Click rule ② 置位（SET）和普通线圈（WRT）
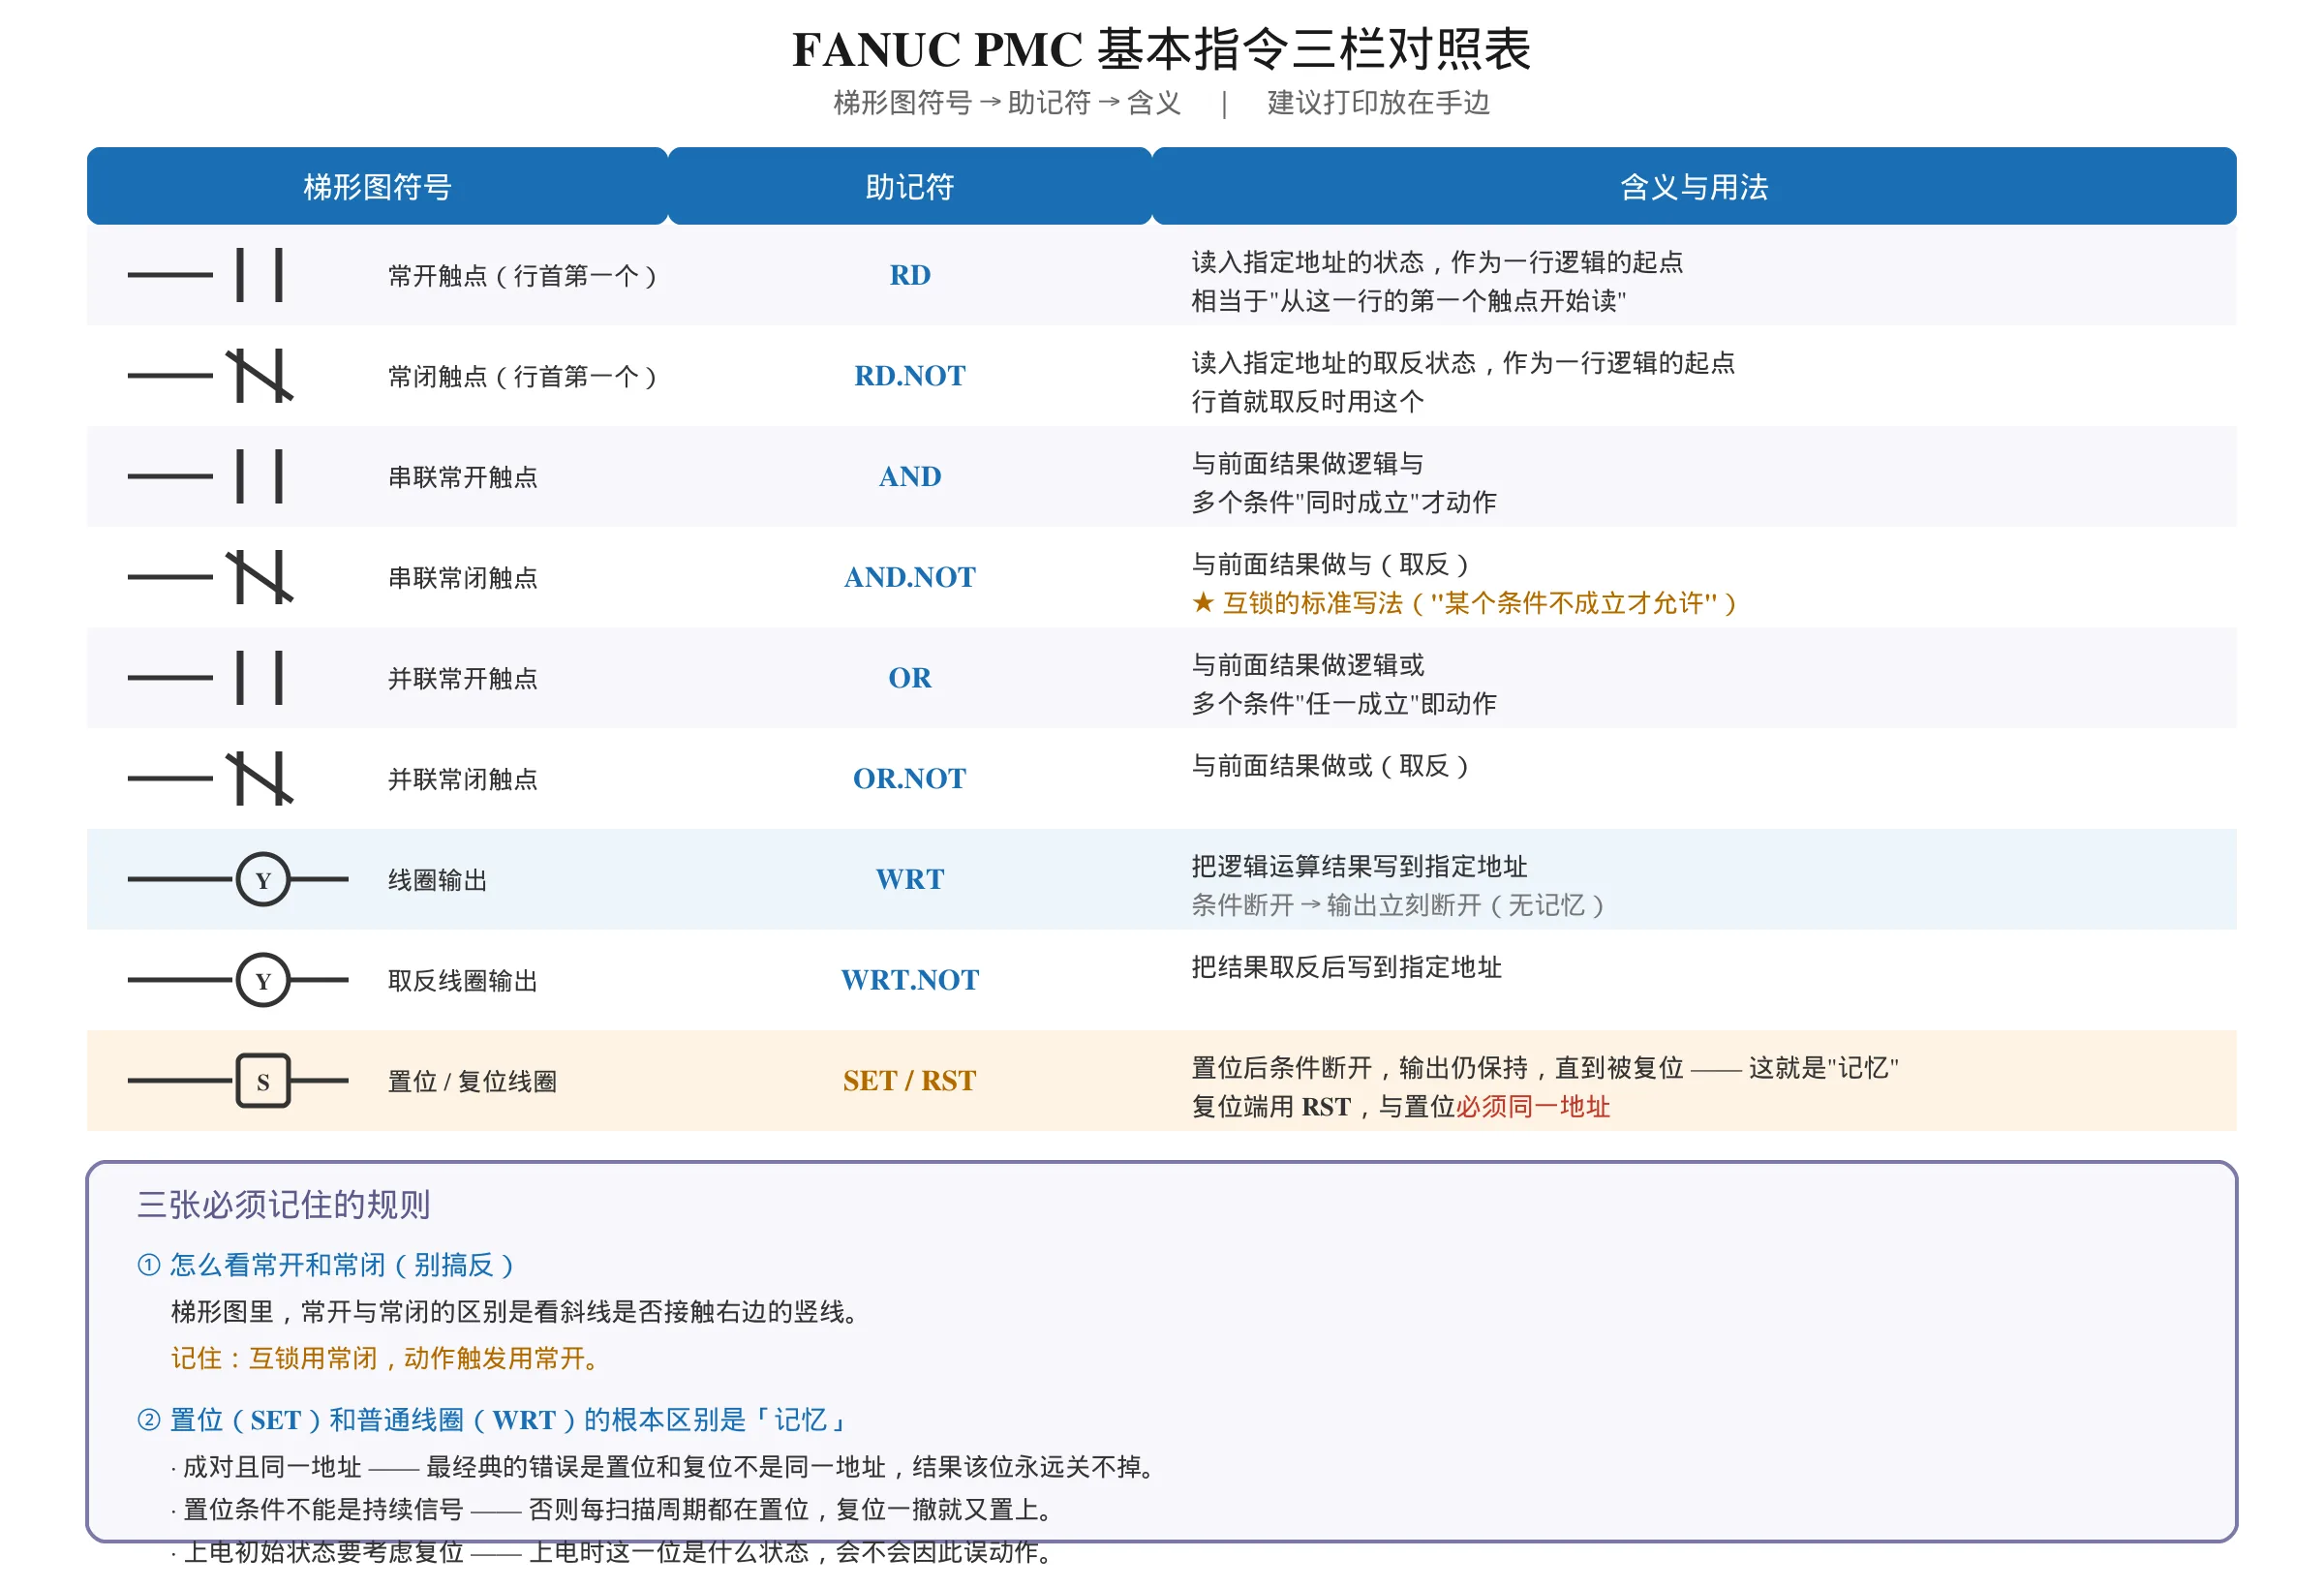The image size is (2324, 1588). 492,1420
